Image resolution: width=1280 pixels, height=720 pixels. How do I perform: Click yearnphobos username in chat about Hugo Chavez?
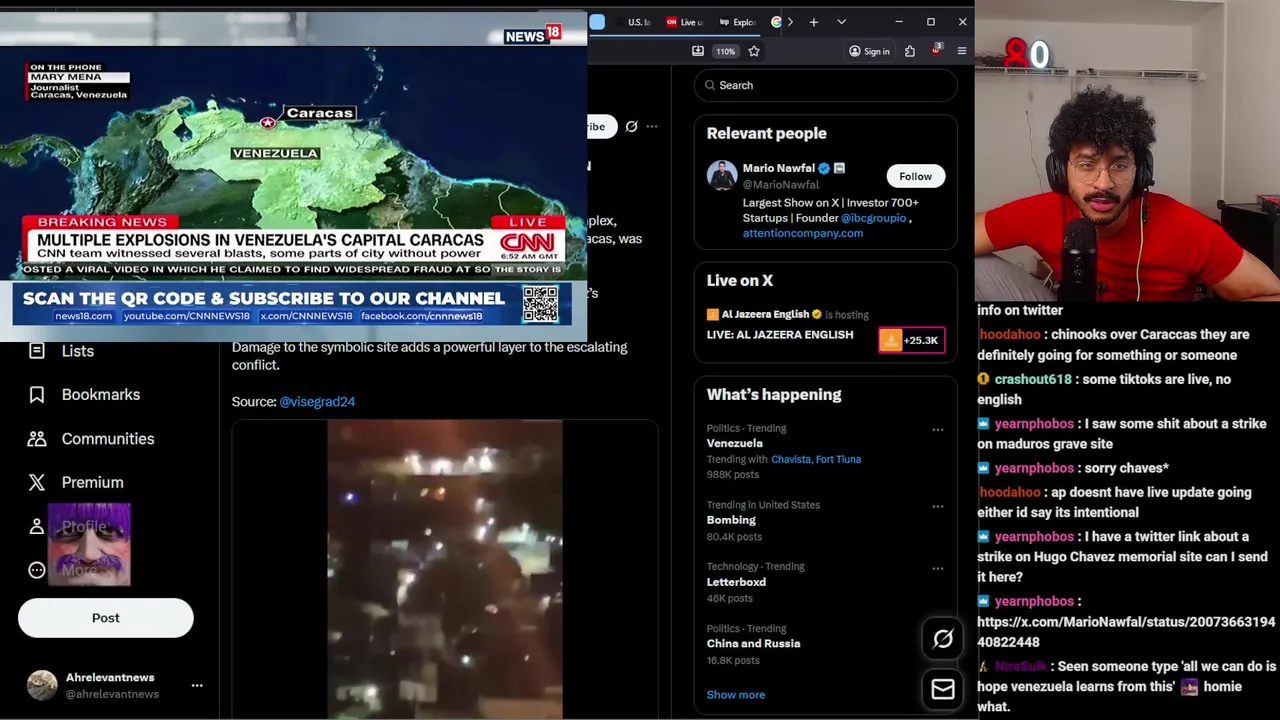click(1034, 536)
